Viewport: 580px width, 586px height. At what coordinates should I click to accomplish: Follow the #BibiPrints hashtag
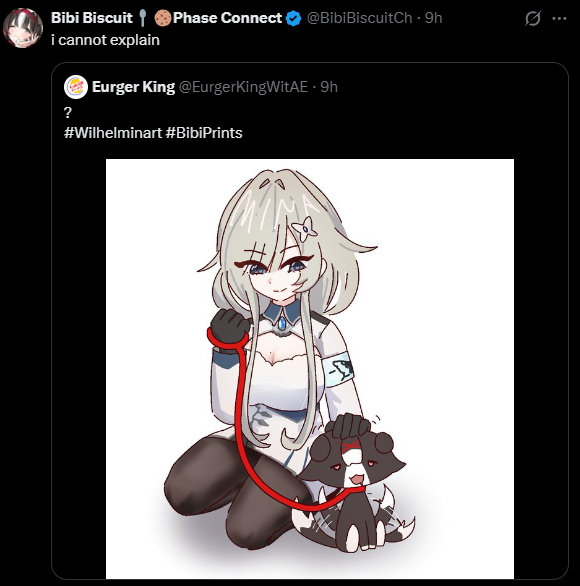pos(204,133)
